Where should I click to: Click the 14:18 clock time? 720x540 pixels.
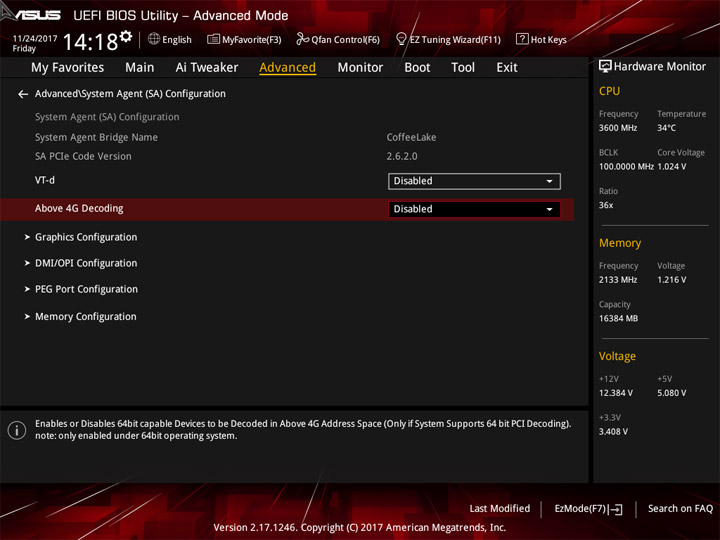coord(90,42)
